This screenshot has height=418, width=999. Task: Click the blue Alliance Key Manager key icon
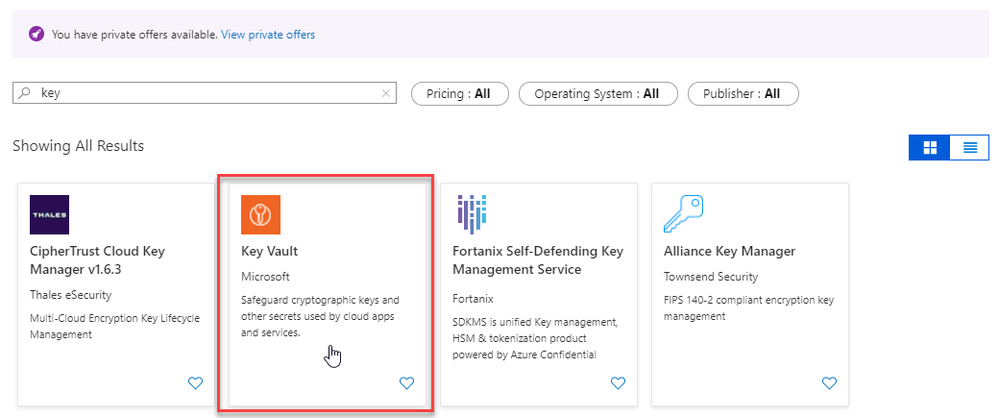pos(683,214)
